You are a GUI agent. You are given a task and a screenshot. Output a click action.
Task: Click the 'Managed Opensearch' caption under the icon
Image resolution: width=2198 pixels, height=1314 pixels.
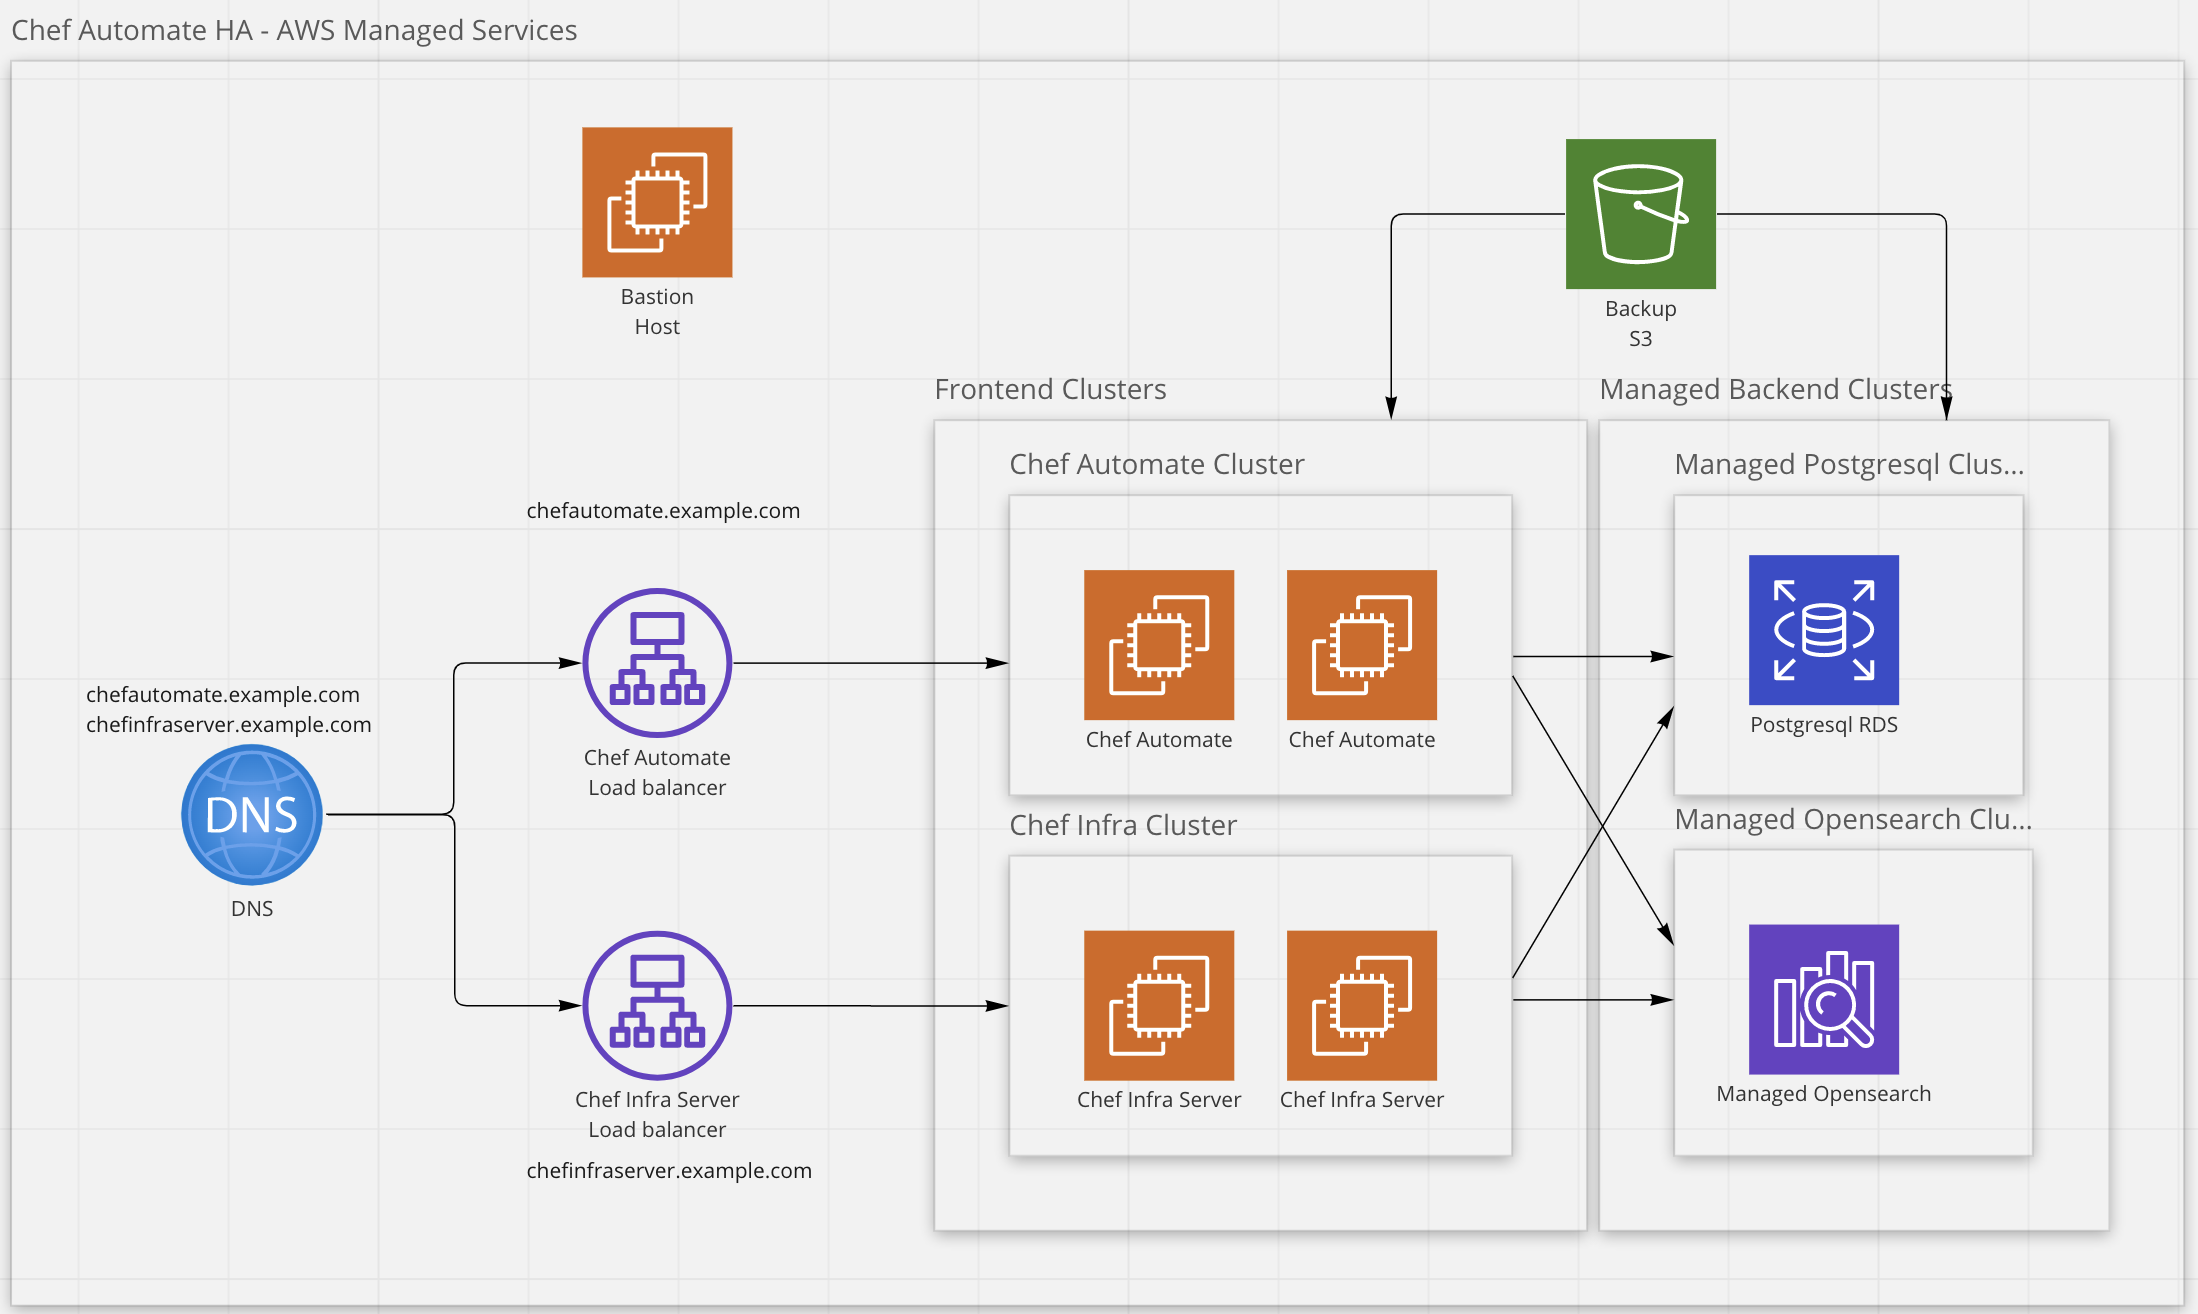[1824, 1094]
